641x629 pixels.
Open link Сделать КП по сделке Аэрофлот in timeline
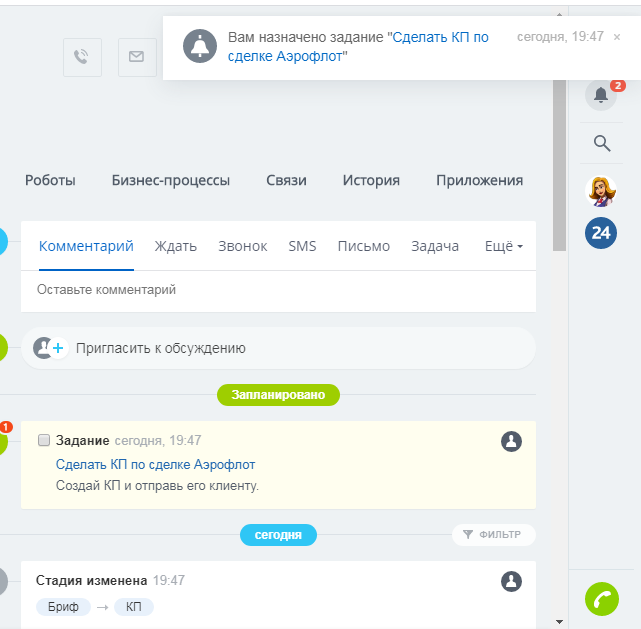[156, 464]
